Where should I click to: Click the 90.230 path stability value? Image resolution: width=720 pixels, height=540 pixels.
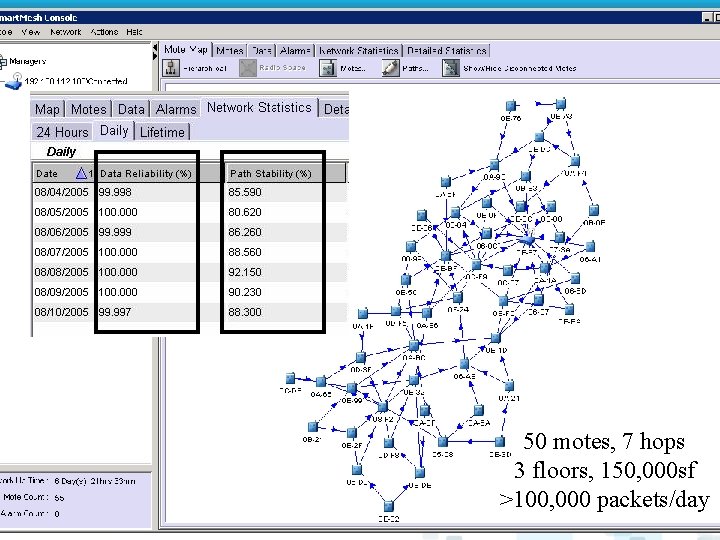pos(245,292)
